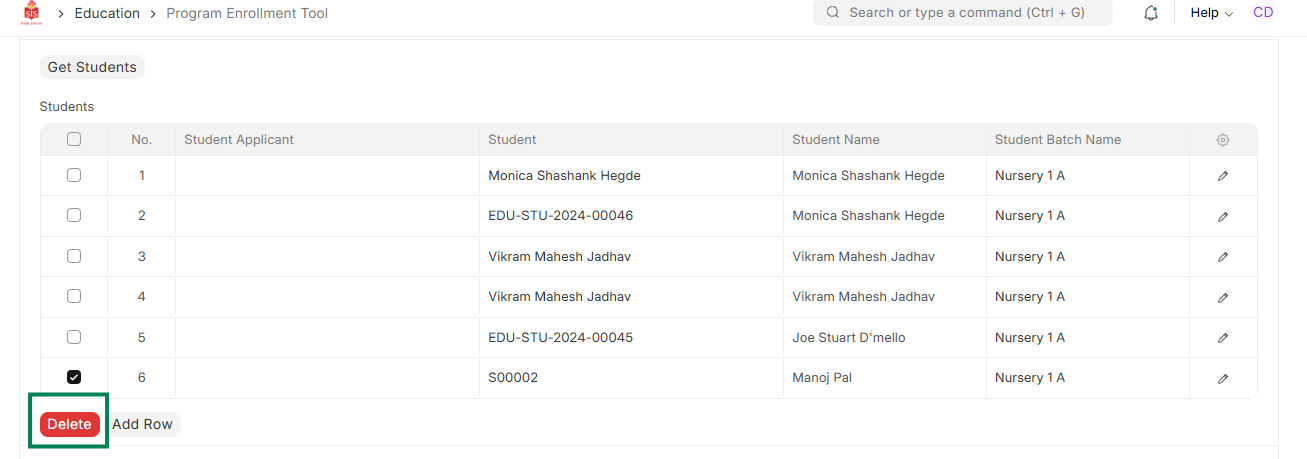Image resolution: width=1307 pixels, height=459 pixels.
Task: Edit row 5 Joe Stuart D'mello
Action: pos(1222,338)
